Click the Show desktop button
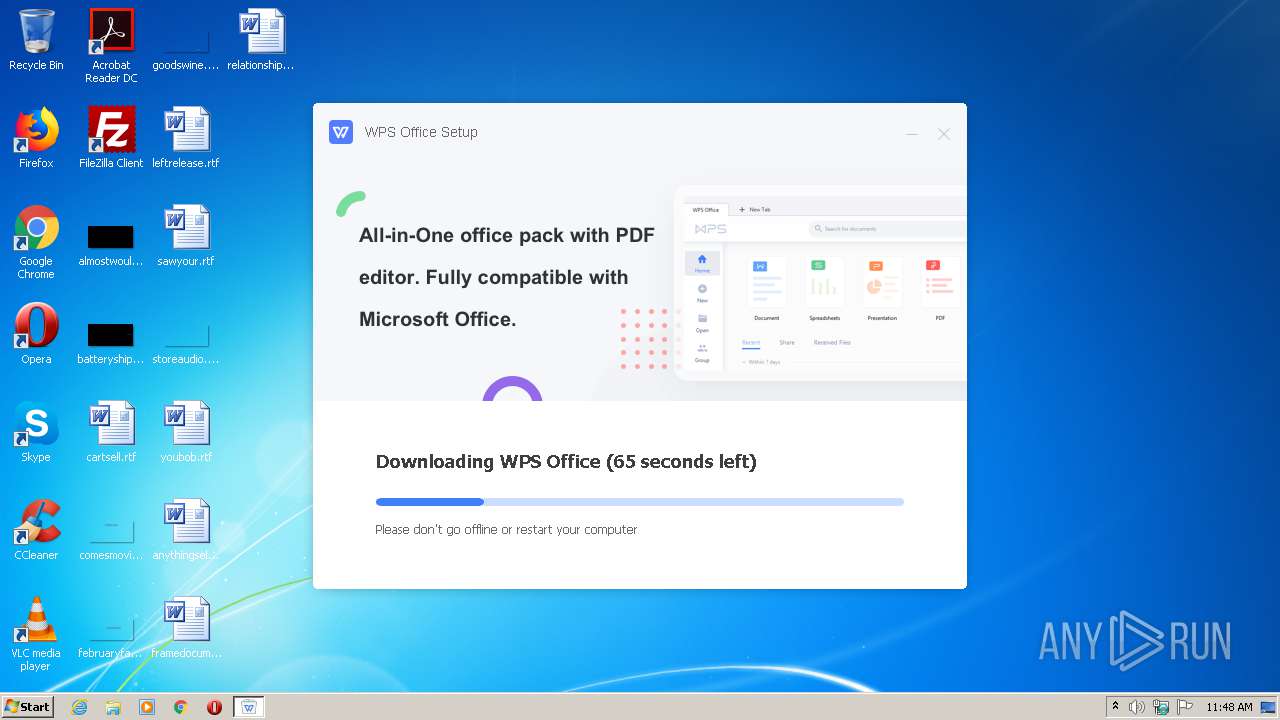 point(1268,707)
